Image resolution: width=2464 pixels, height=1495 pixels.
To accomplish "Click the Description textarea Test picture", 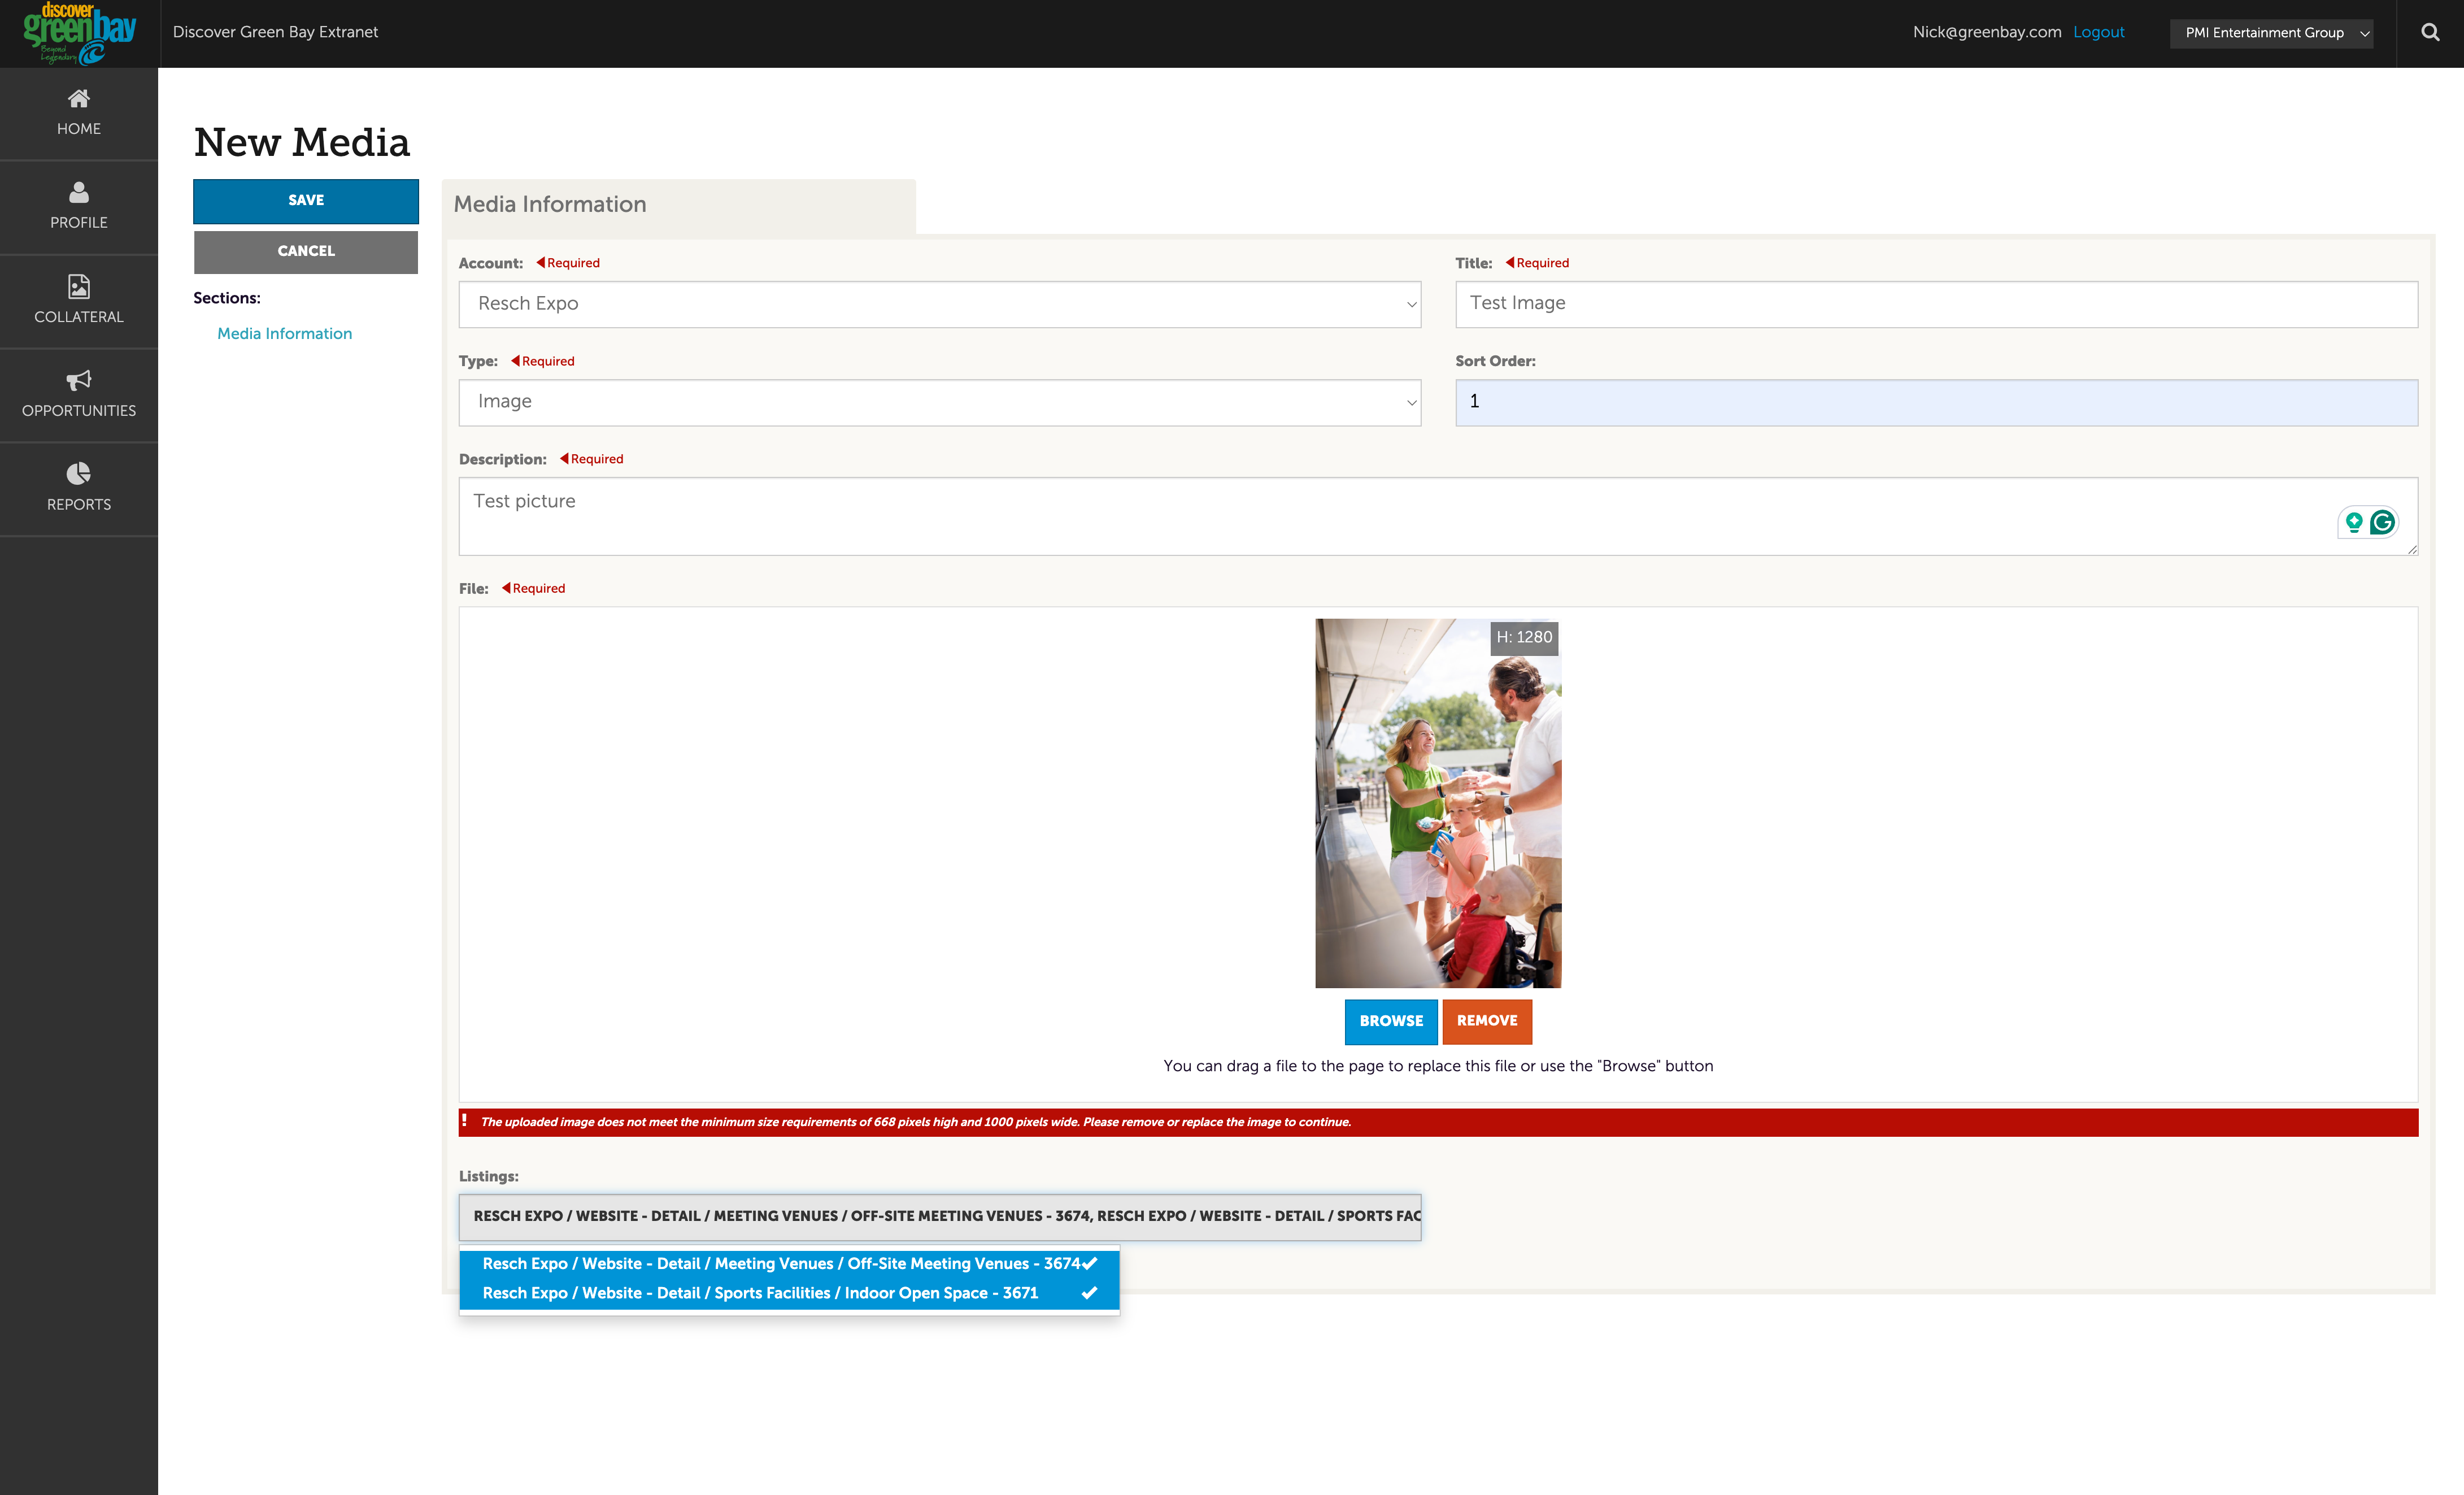I will [1438, 516].
